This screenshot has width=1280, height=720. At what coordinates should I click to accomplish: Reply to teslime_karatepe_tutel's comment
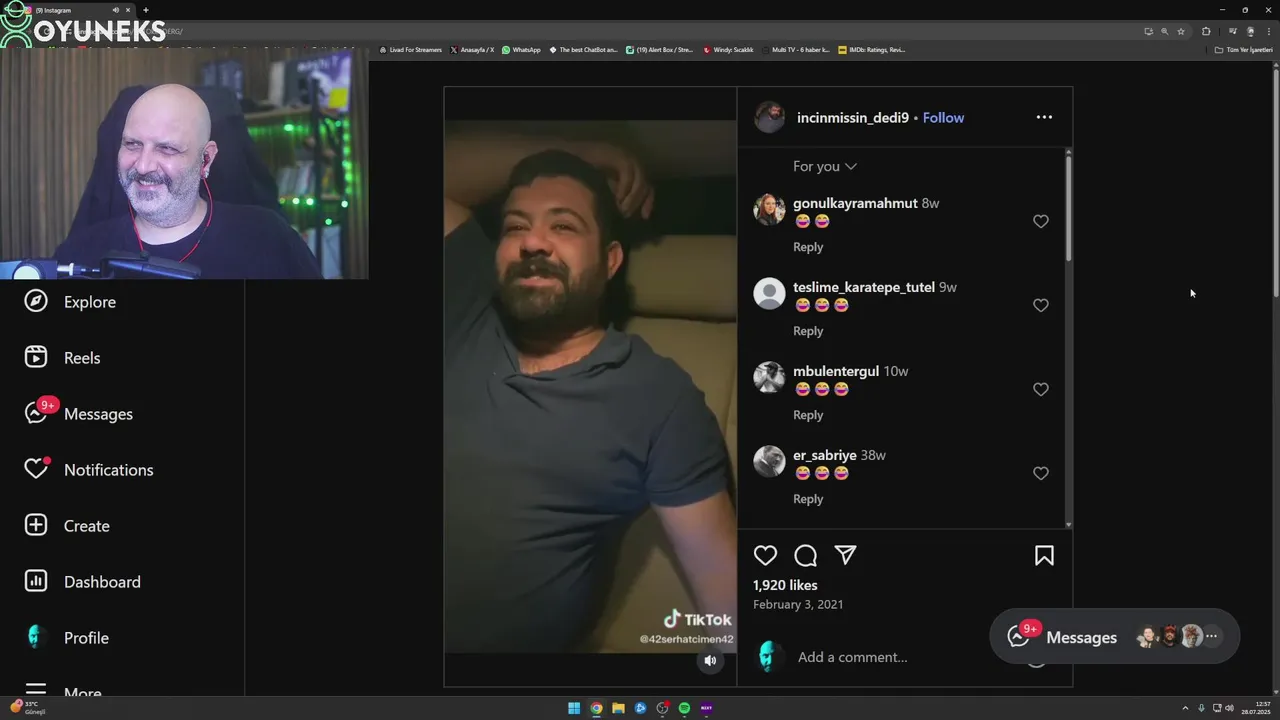(808, 331)
